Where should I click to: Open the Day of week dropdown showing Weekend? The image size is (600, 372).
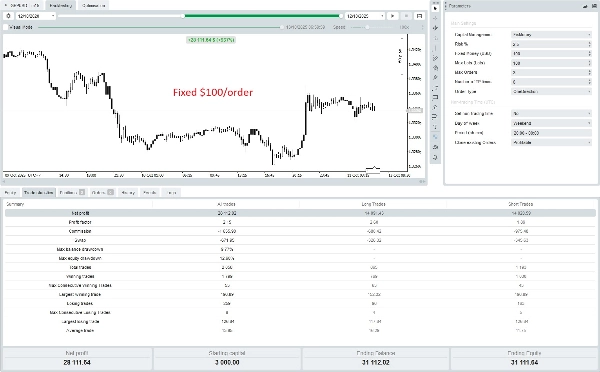click(x=551, y=123)
